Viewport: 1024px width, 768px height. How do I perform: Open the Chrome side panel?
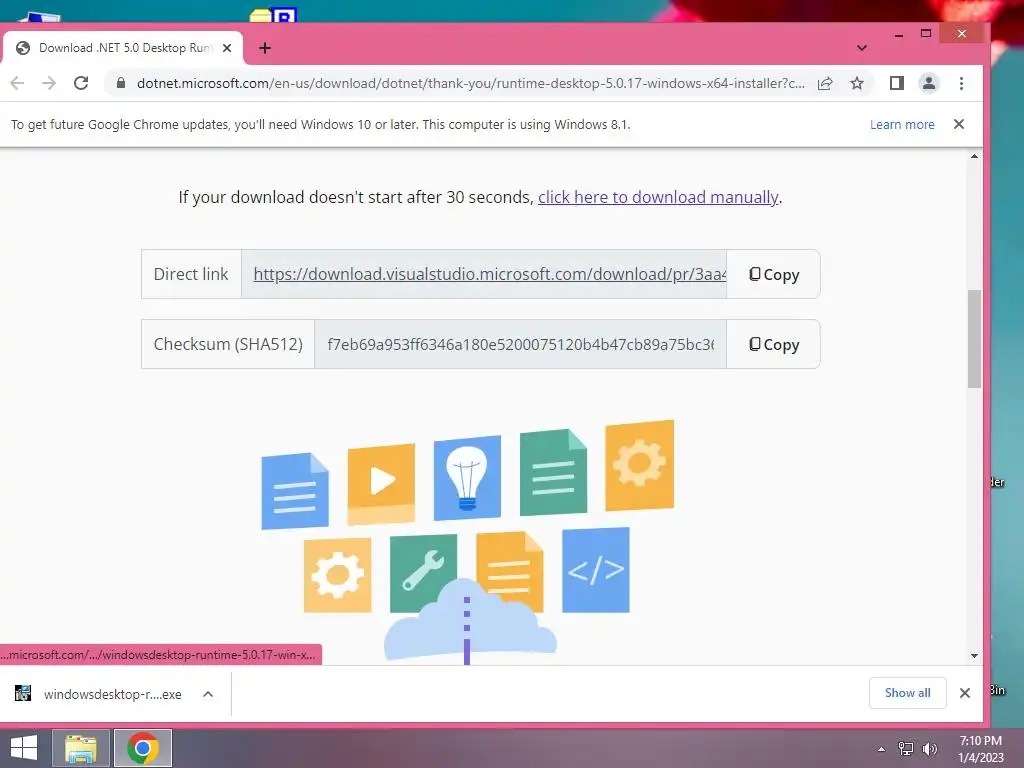[x=897, y=83]
